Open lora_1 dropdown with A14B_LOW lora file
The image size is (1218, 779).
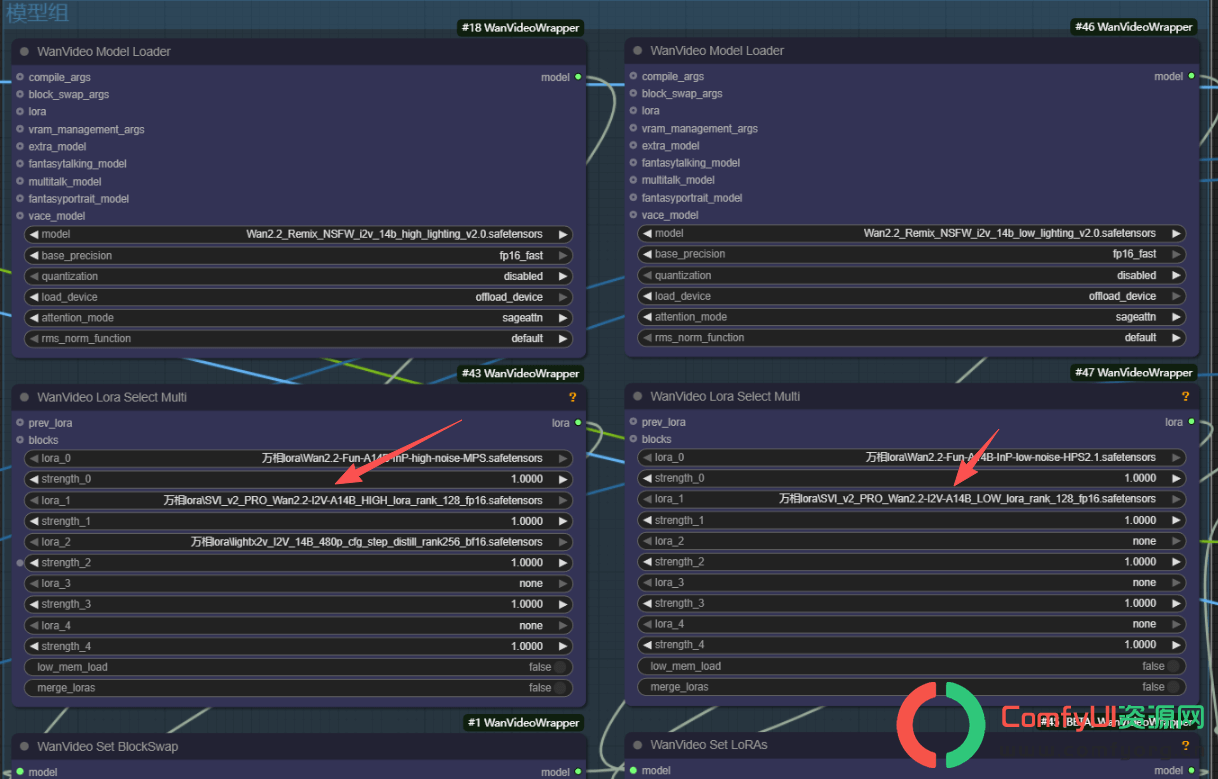point(912,499)
